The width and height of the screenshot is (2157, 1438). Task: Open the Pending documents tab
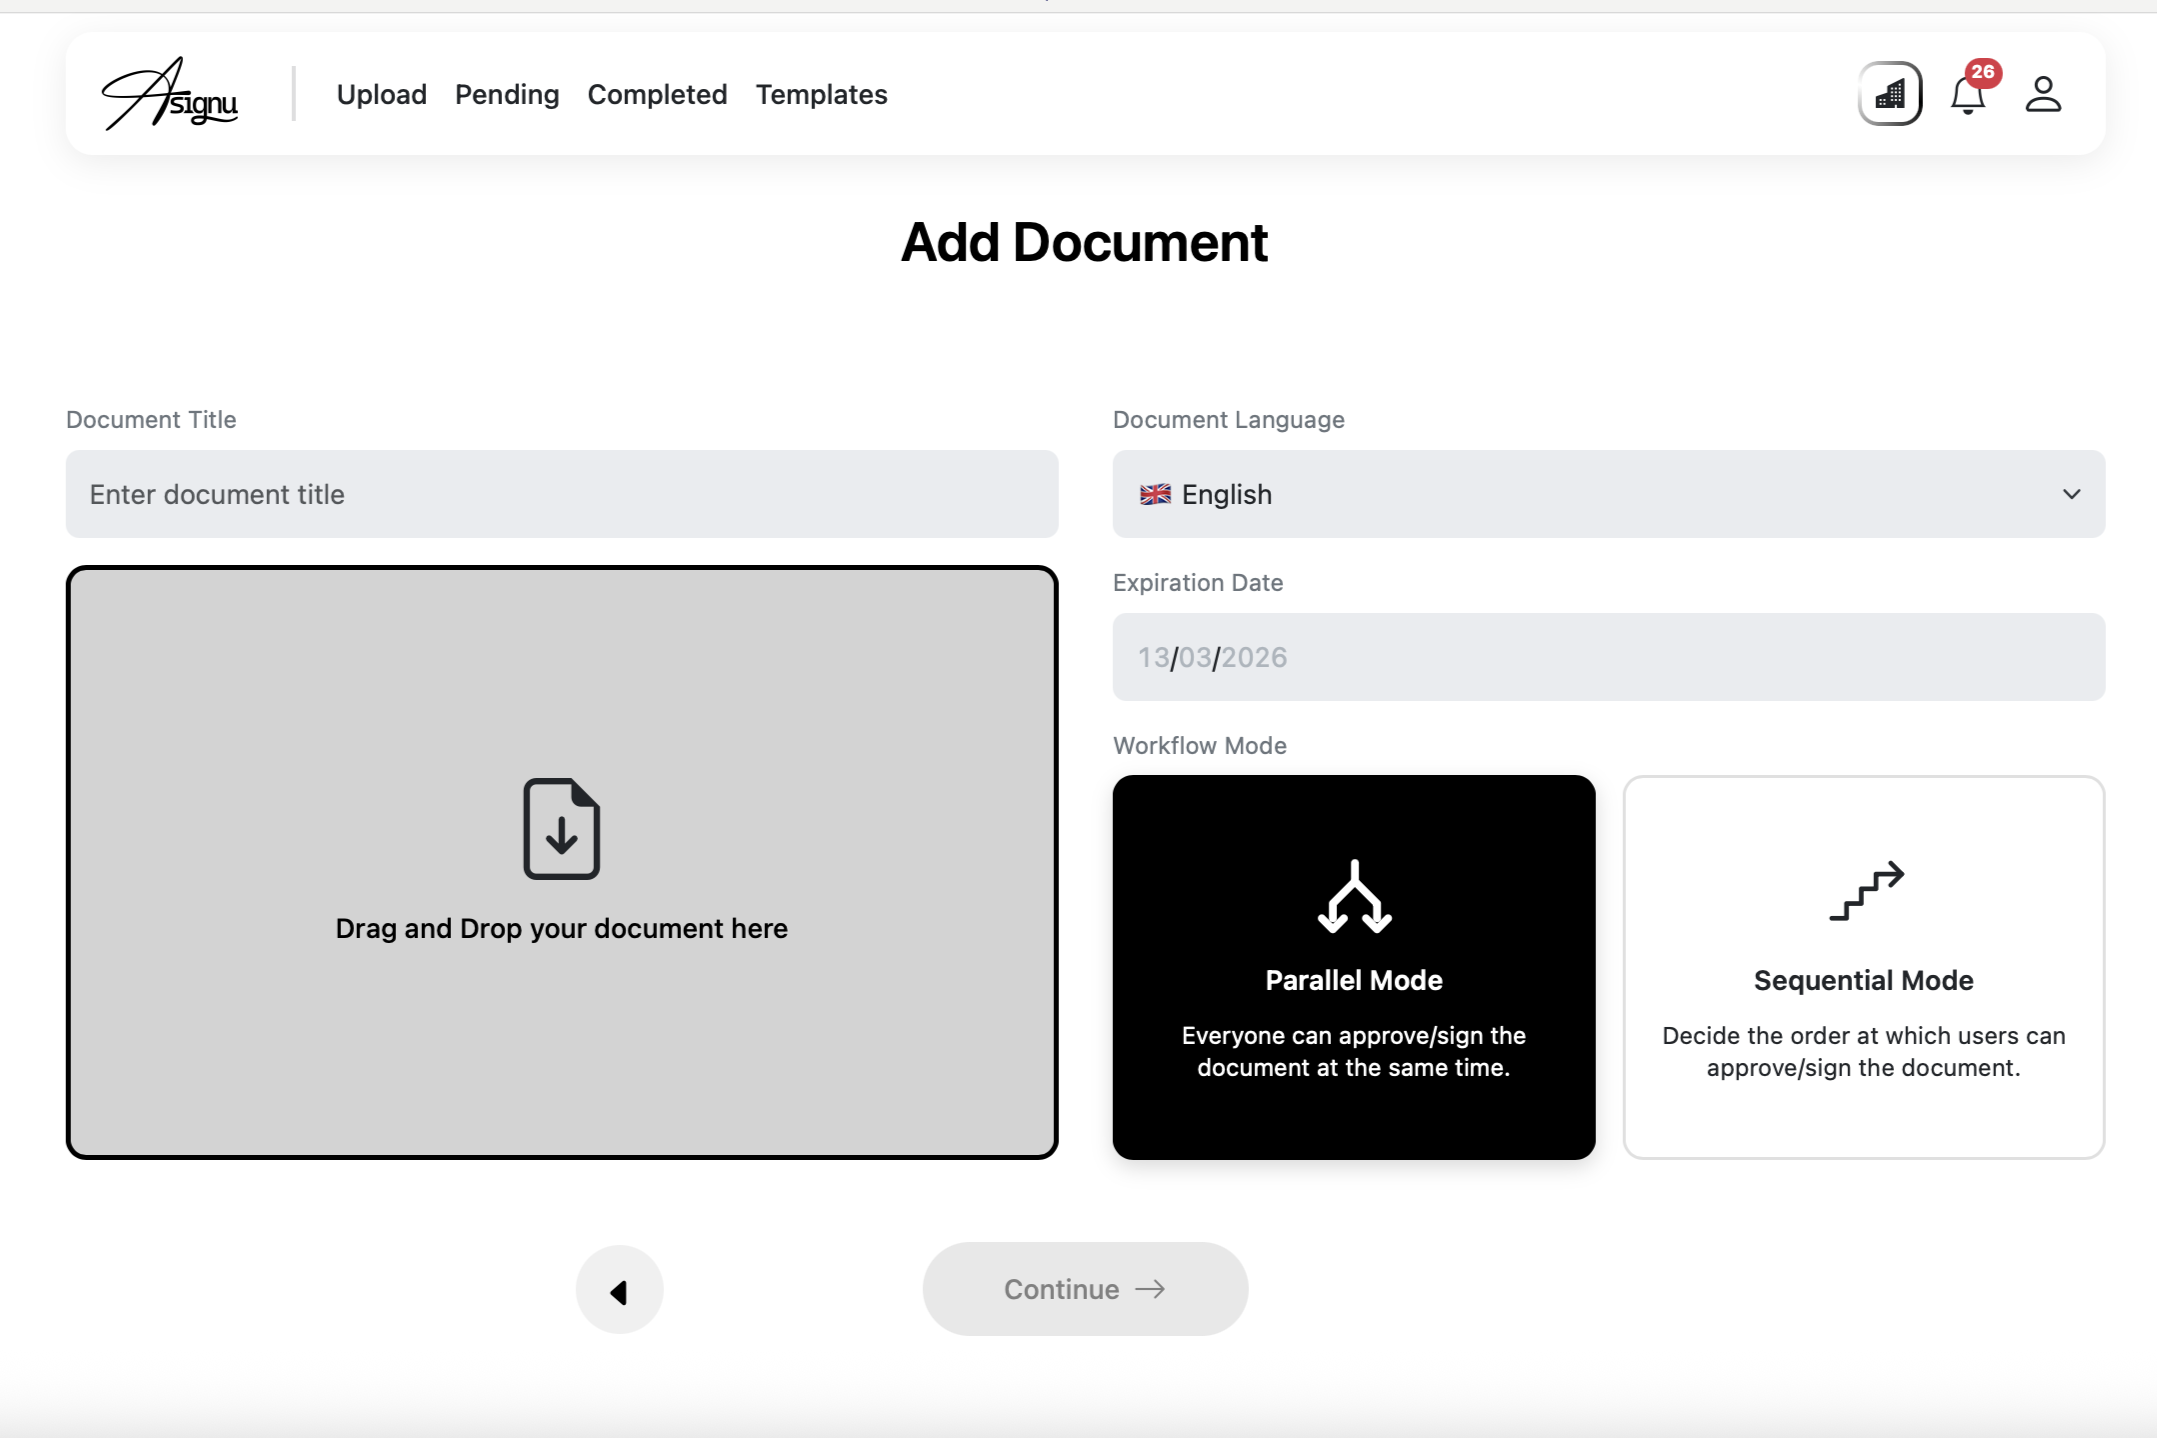pos(506,94)
